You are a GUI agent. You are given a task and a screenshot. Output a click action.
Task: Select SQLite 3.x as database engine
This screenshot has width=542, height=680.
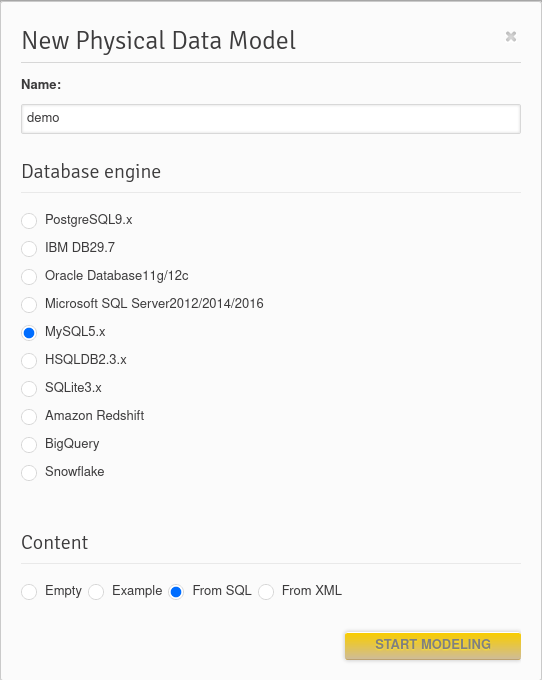(29, 389)
